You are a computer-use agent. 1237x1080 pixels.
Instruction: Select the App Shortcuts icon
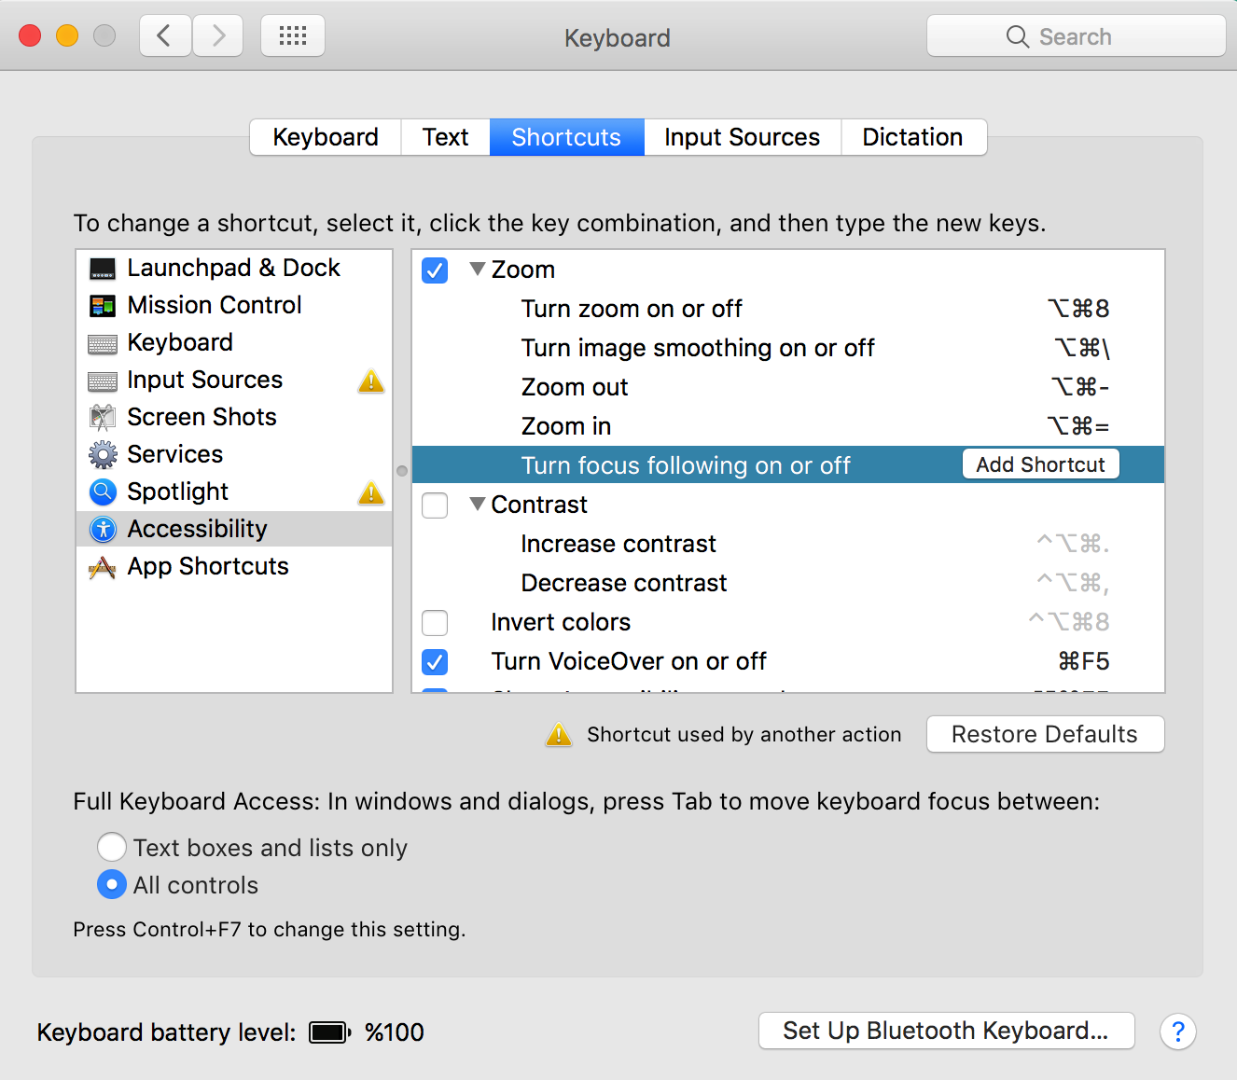[103, 566]
